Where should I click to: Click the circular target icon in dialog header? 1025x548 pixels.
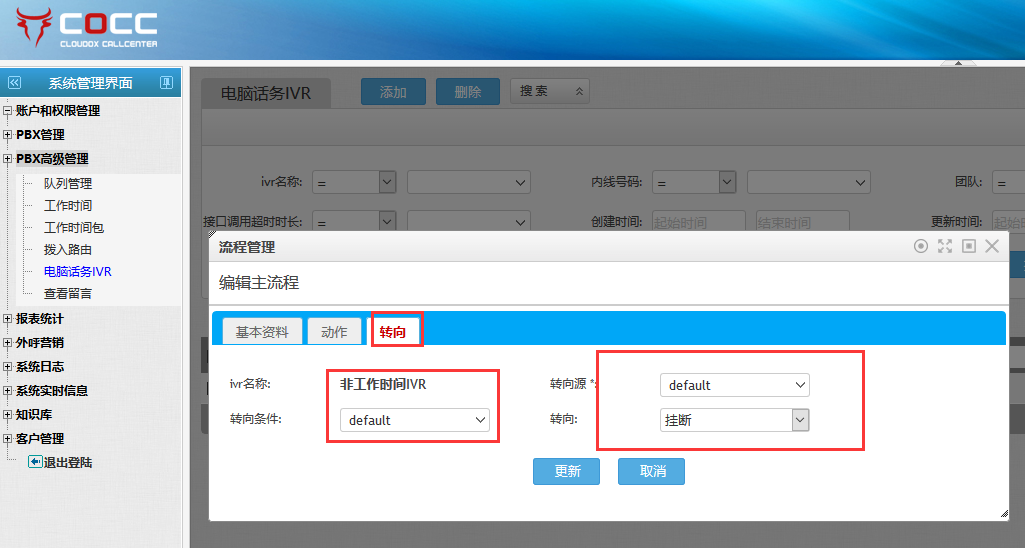click(x=921, y=246)
